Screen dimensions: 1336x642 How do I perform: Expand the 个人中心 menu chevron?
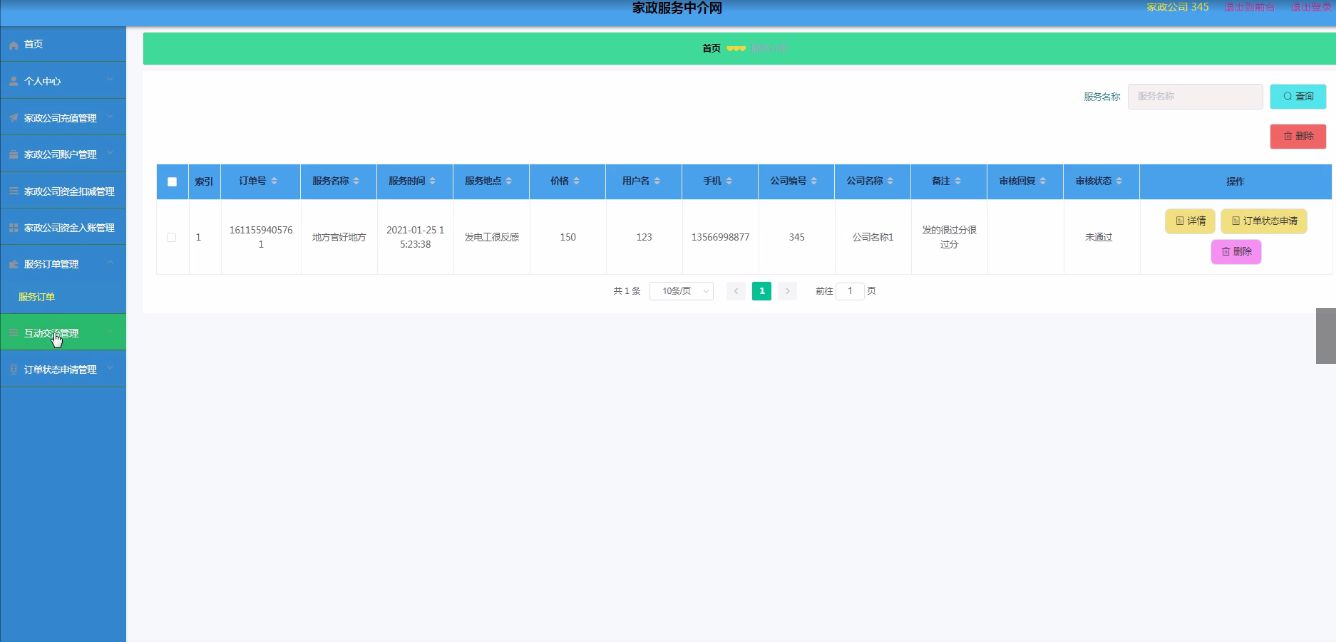click(x=110, y=80)
